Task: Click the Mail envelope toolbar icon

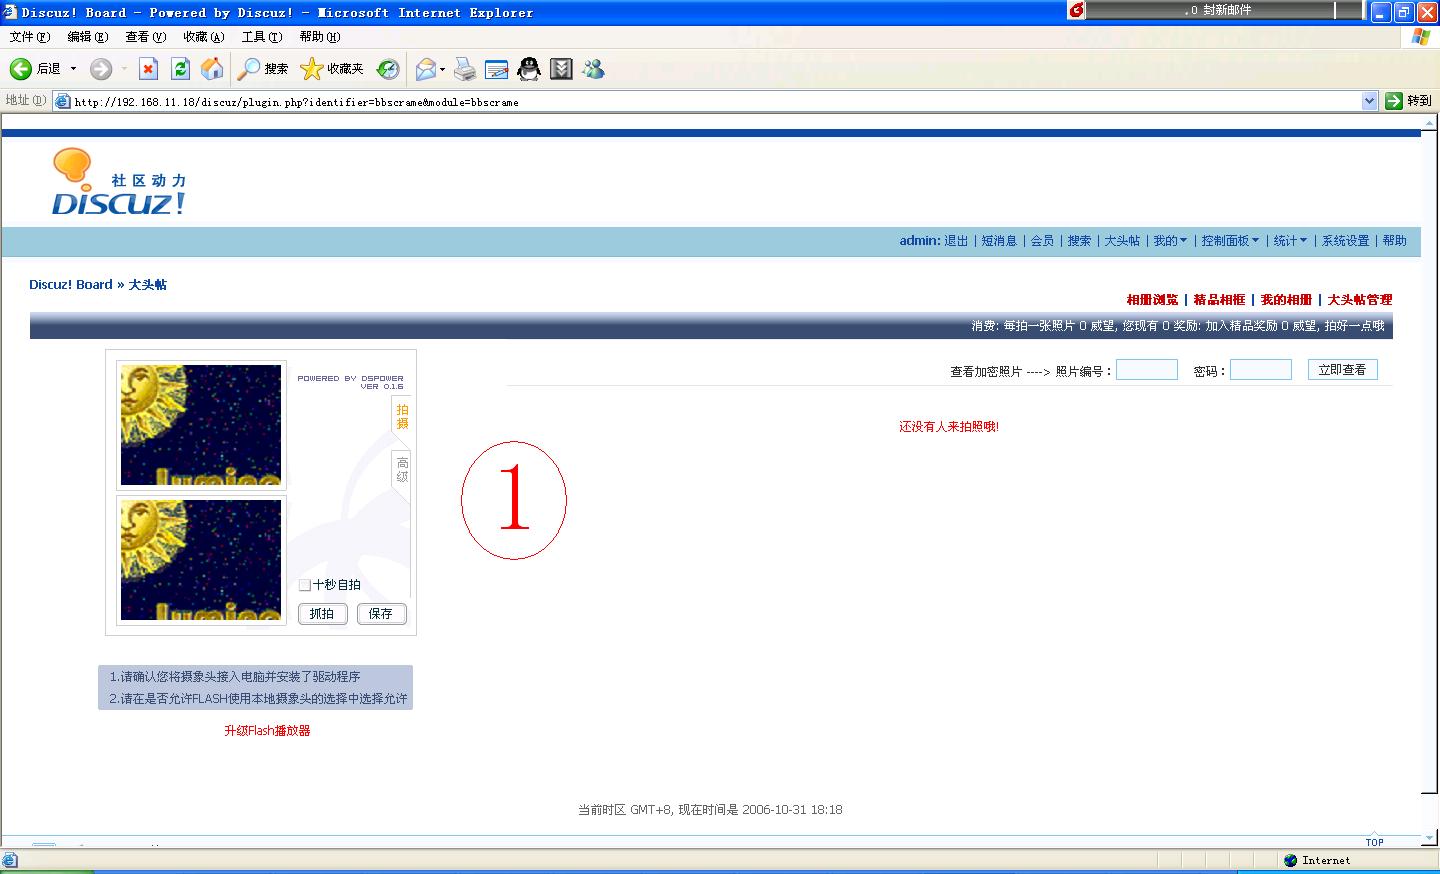Action: coord(426,69)
